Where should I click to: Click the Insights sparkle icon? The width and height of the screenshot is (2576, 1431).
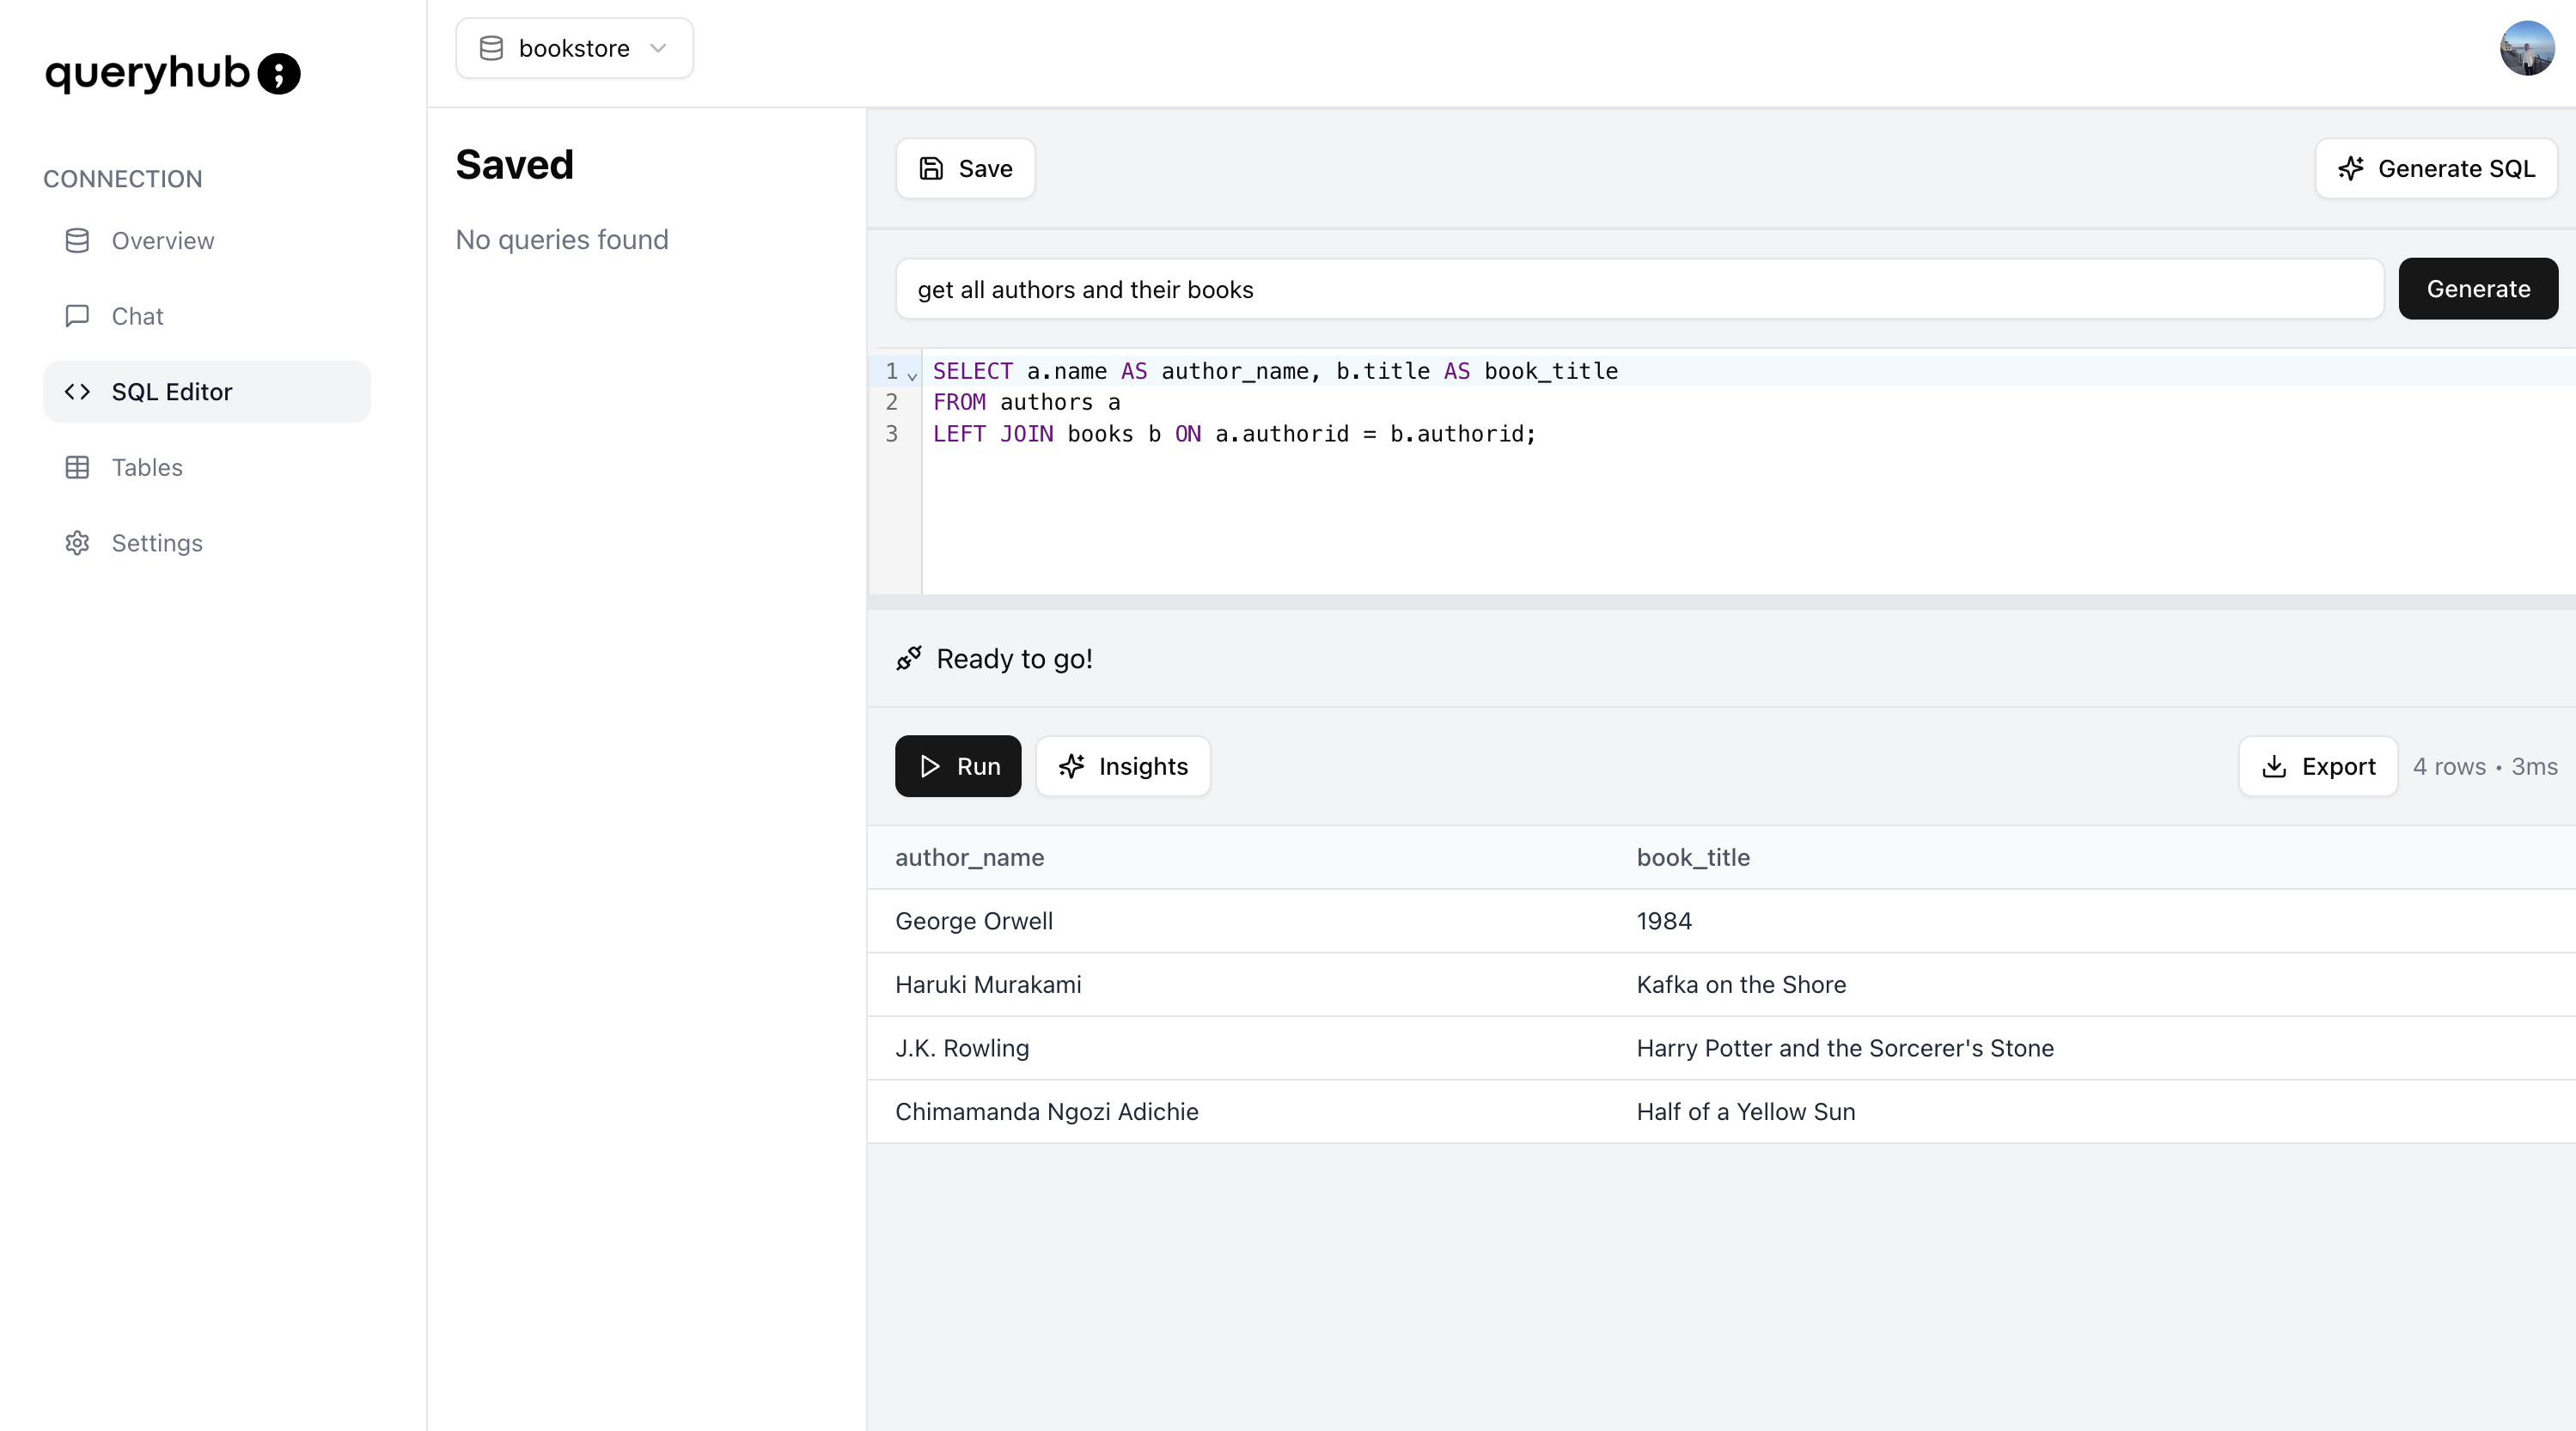tap(1071, 766)
